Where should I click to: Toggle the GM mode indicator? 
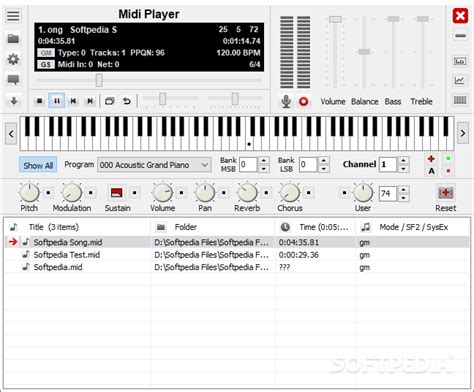tap(46, 53)
